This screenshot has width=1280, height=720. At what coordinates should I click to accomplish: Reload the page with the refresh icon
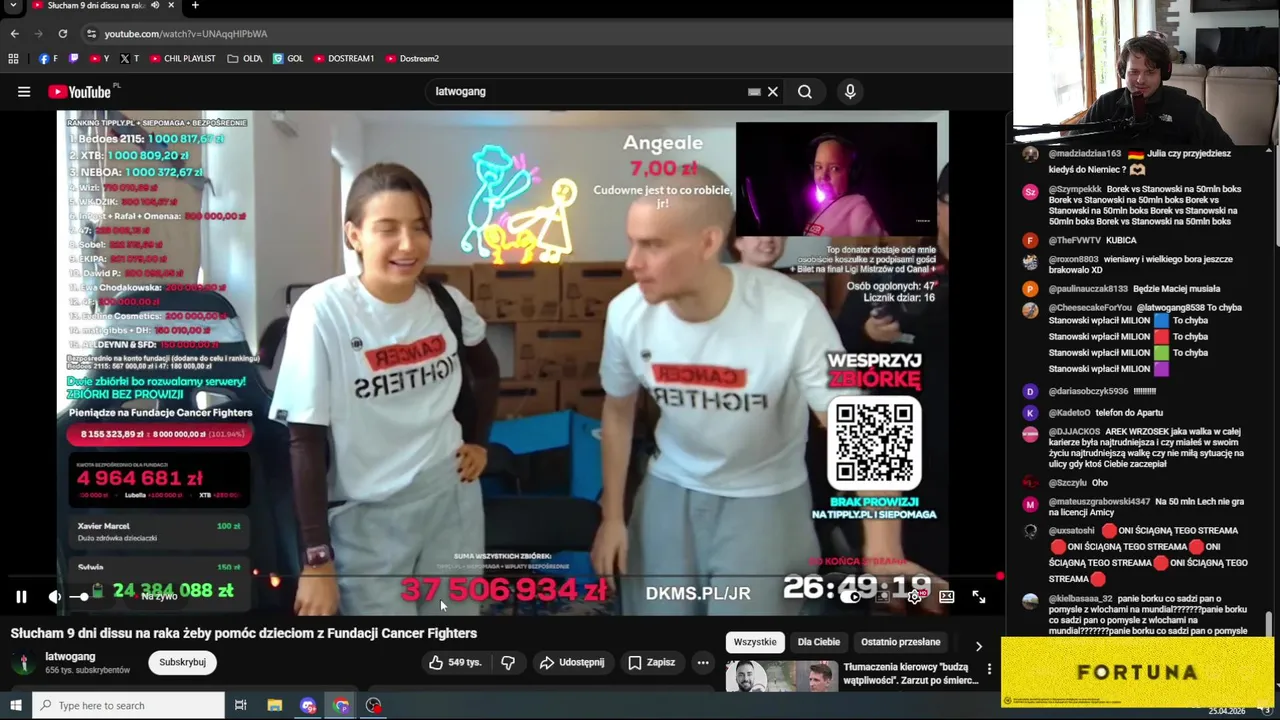pyautogui.click(x=62, y=33)
